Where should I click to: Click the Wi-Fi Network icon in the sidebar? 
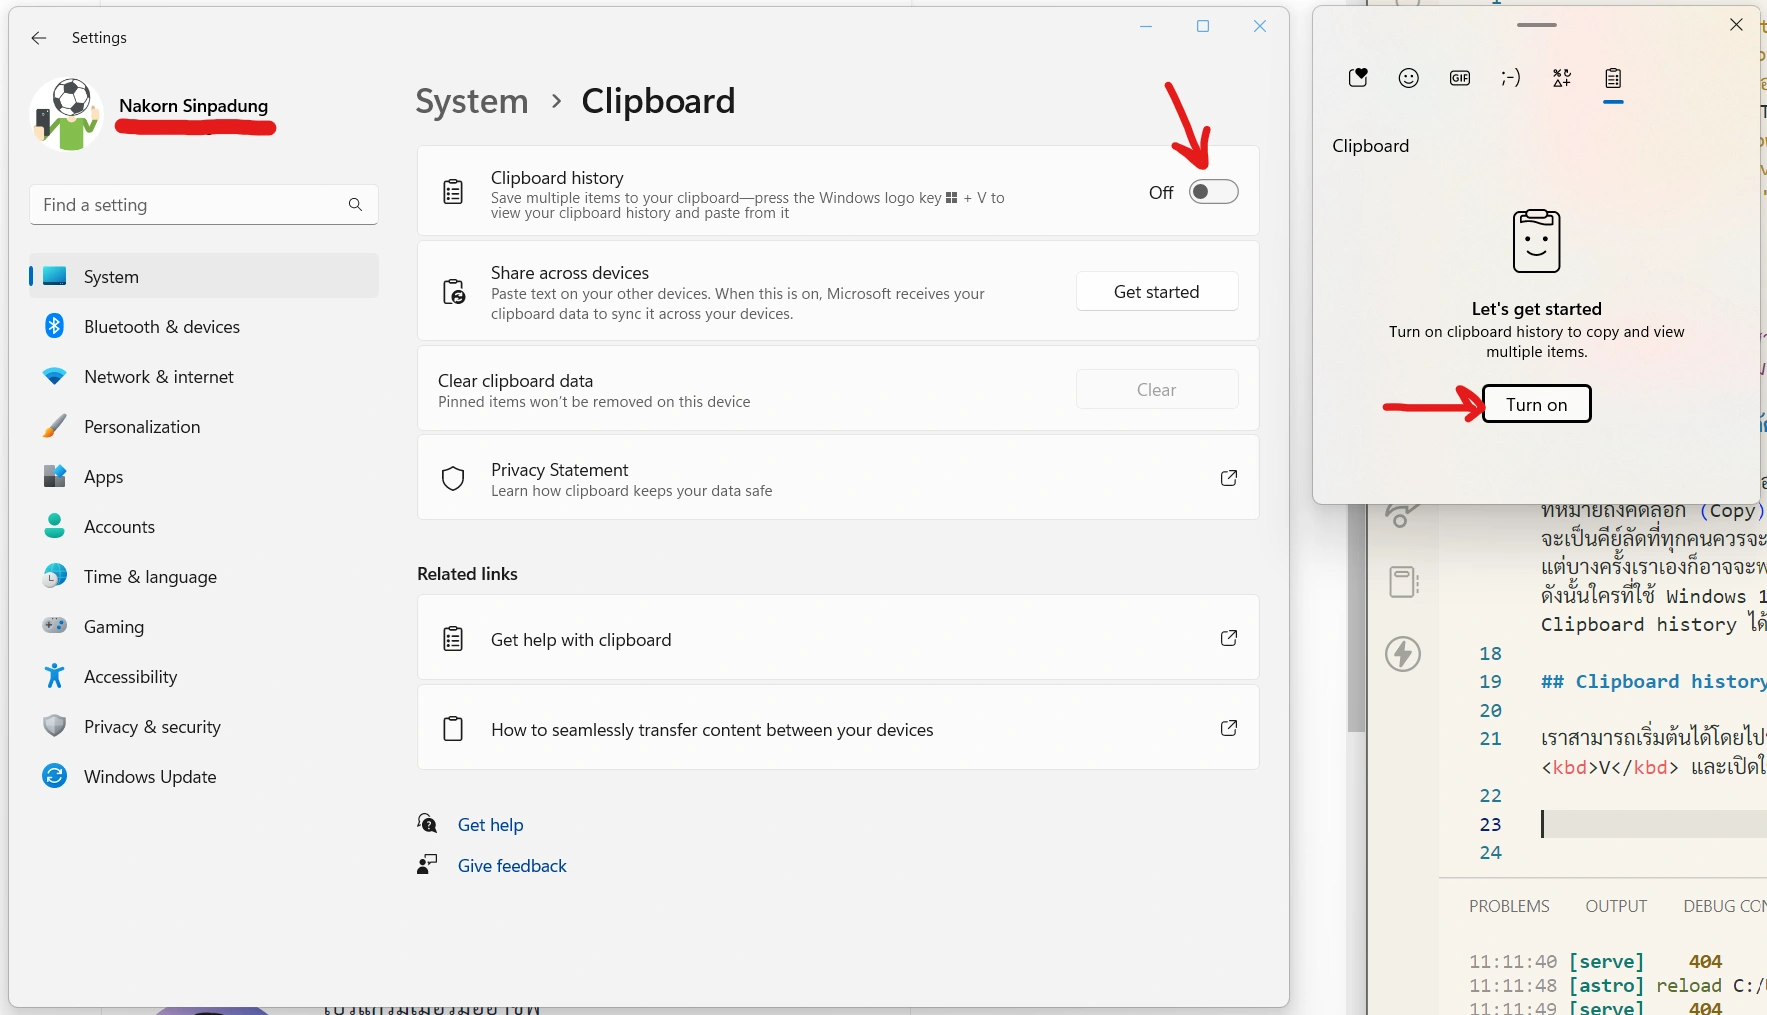coord(55,377)
